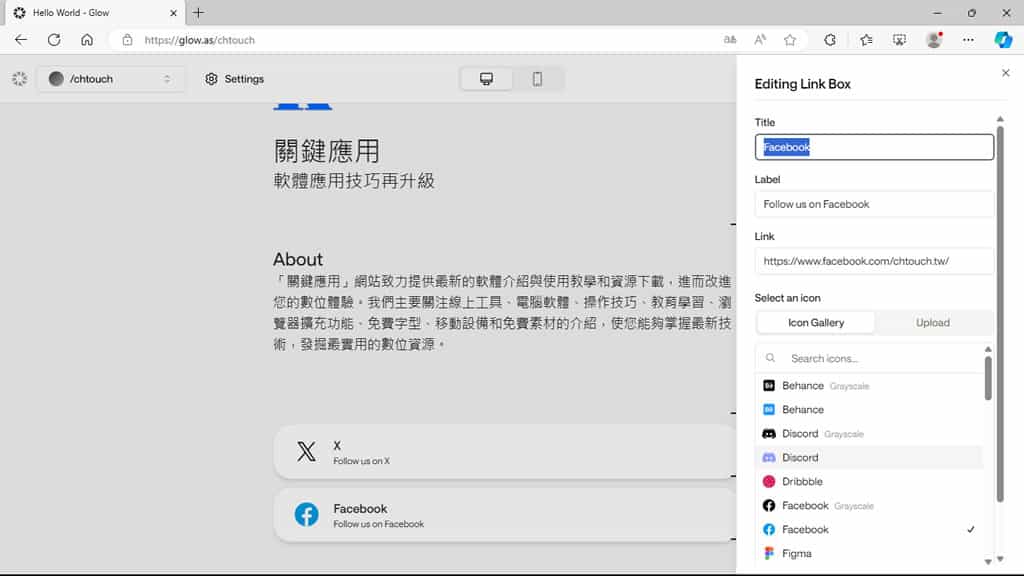Open page Settings
Screen dimensions: 1024x576
(234, 79)
